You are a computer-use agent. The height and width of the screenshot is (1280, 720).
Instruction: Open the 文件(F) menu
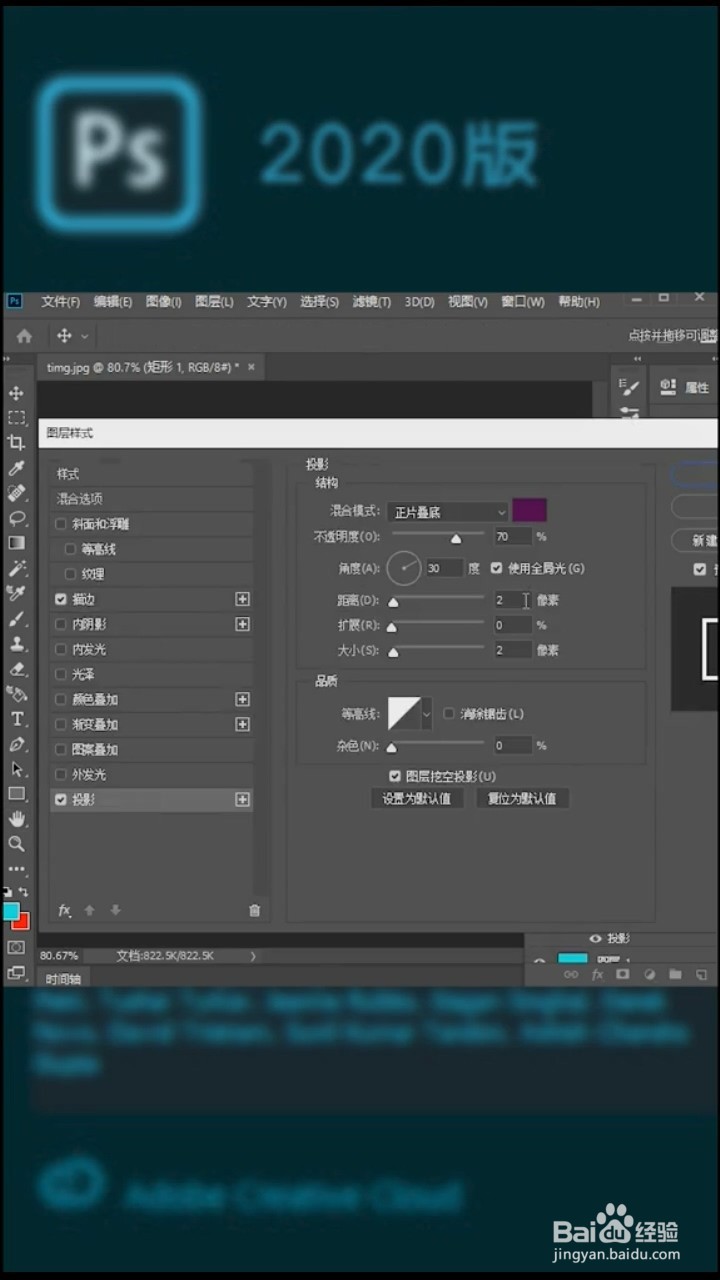(60, 302)
